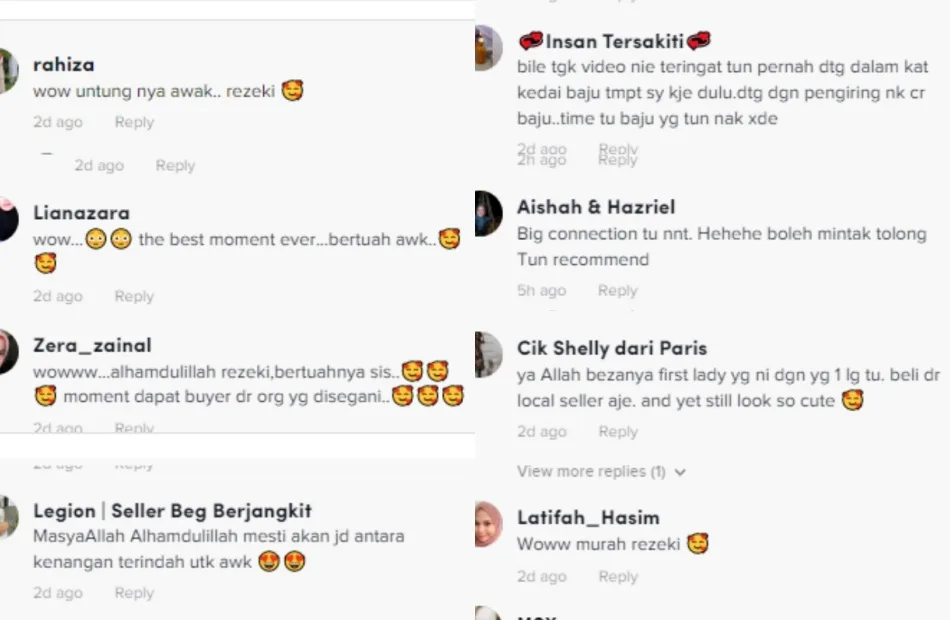This screenshot has height=620, width=950.
Task: Open rahiza's username link
Action: coord(64,64)
